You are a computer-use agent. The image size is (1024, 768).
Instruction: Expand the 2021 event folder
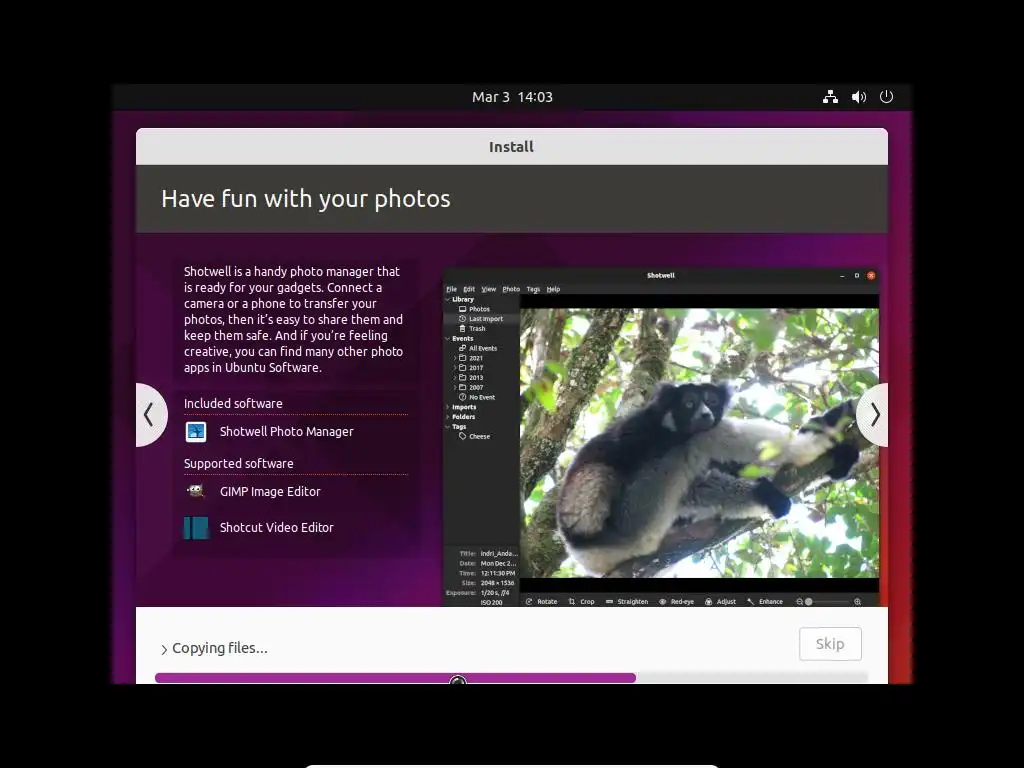pos(455,358)
